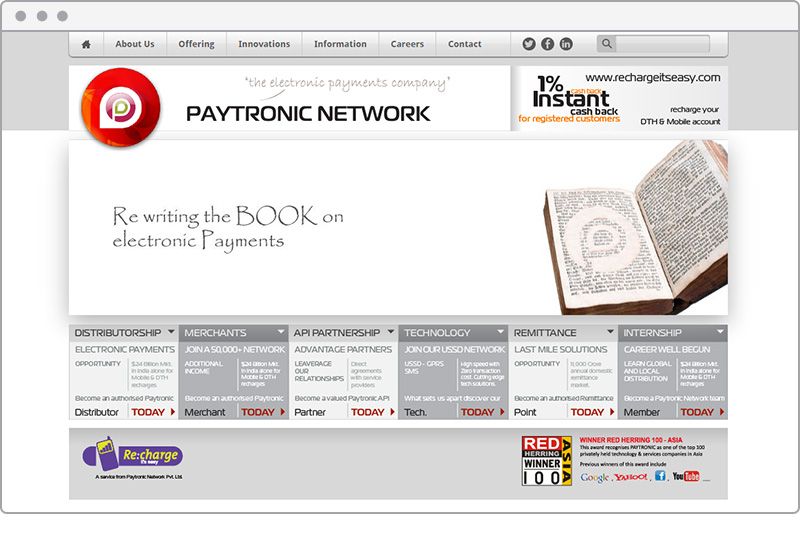Click the home icon in navigation bar

(x=86, y=44)
